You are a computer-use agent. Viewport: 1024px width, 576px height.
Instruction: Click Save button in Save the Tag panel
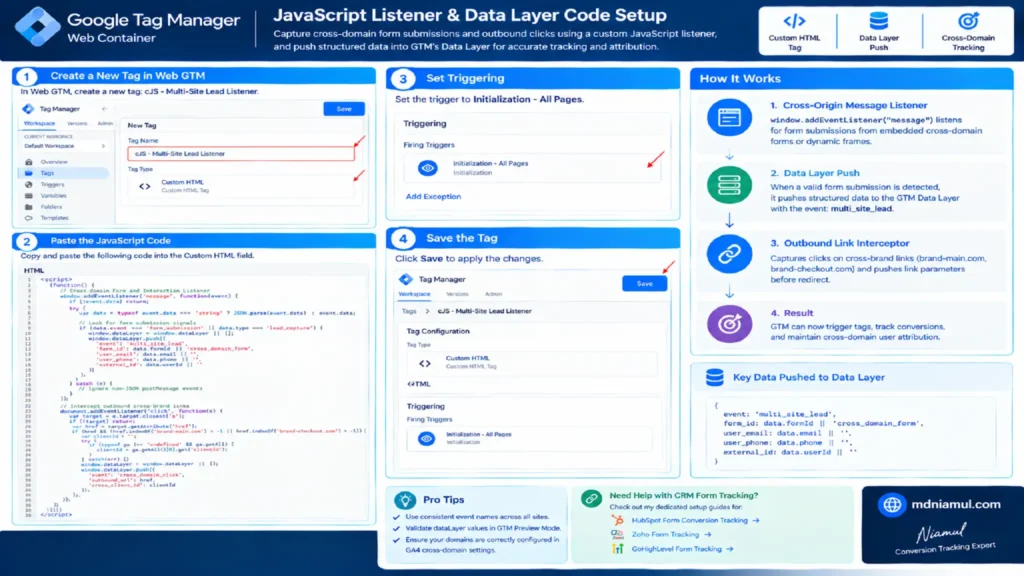pyautogui.click(x=644, y=283)
